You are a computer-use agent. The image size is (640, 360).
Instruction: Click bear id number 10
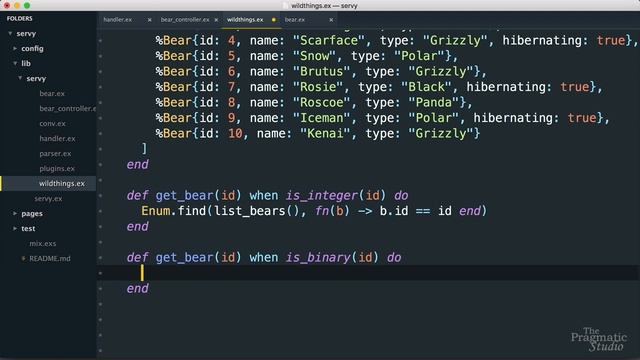coord(235,133)
